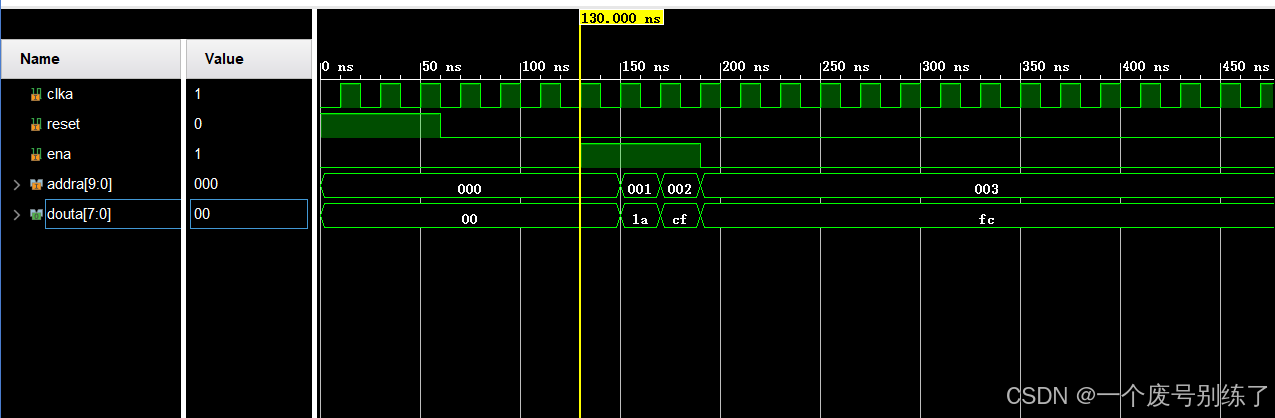Click the addra waveform segment 001

(x=640, y=188)
